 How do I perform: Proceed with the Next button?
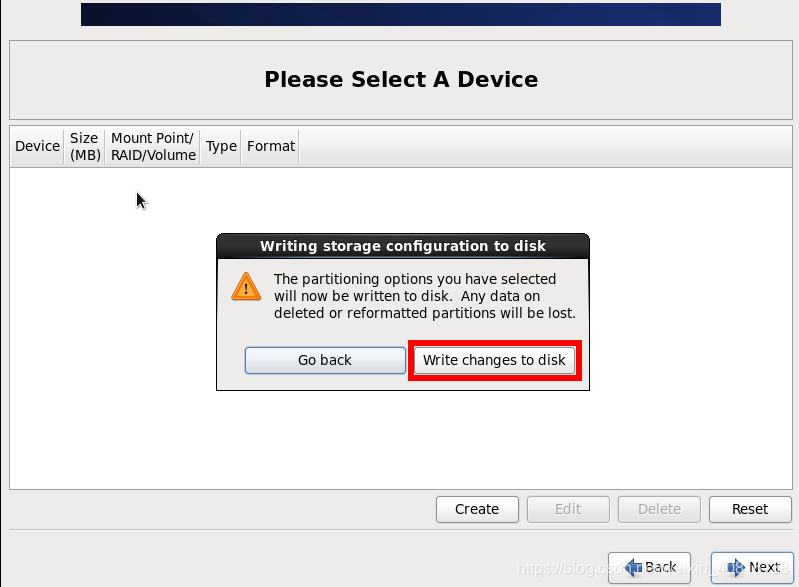[x=752, y=567]
